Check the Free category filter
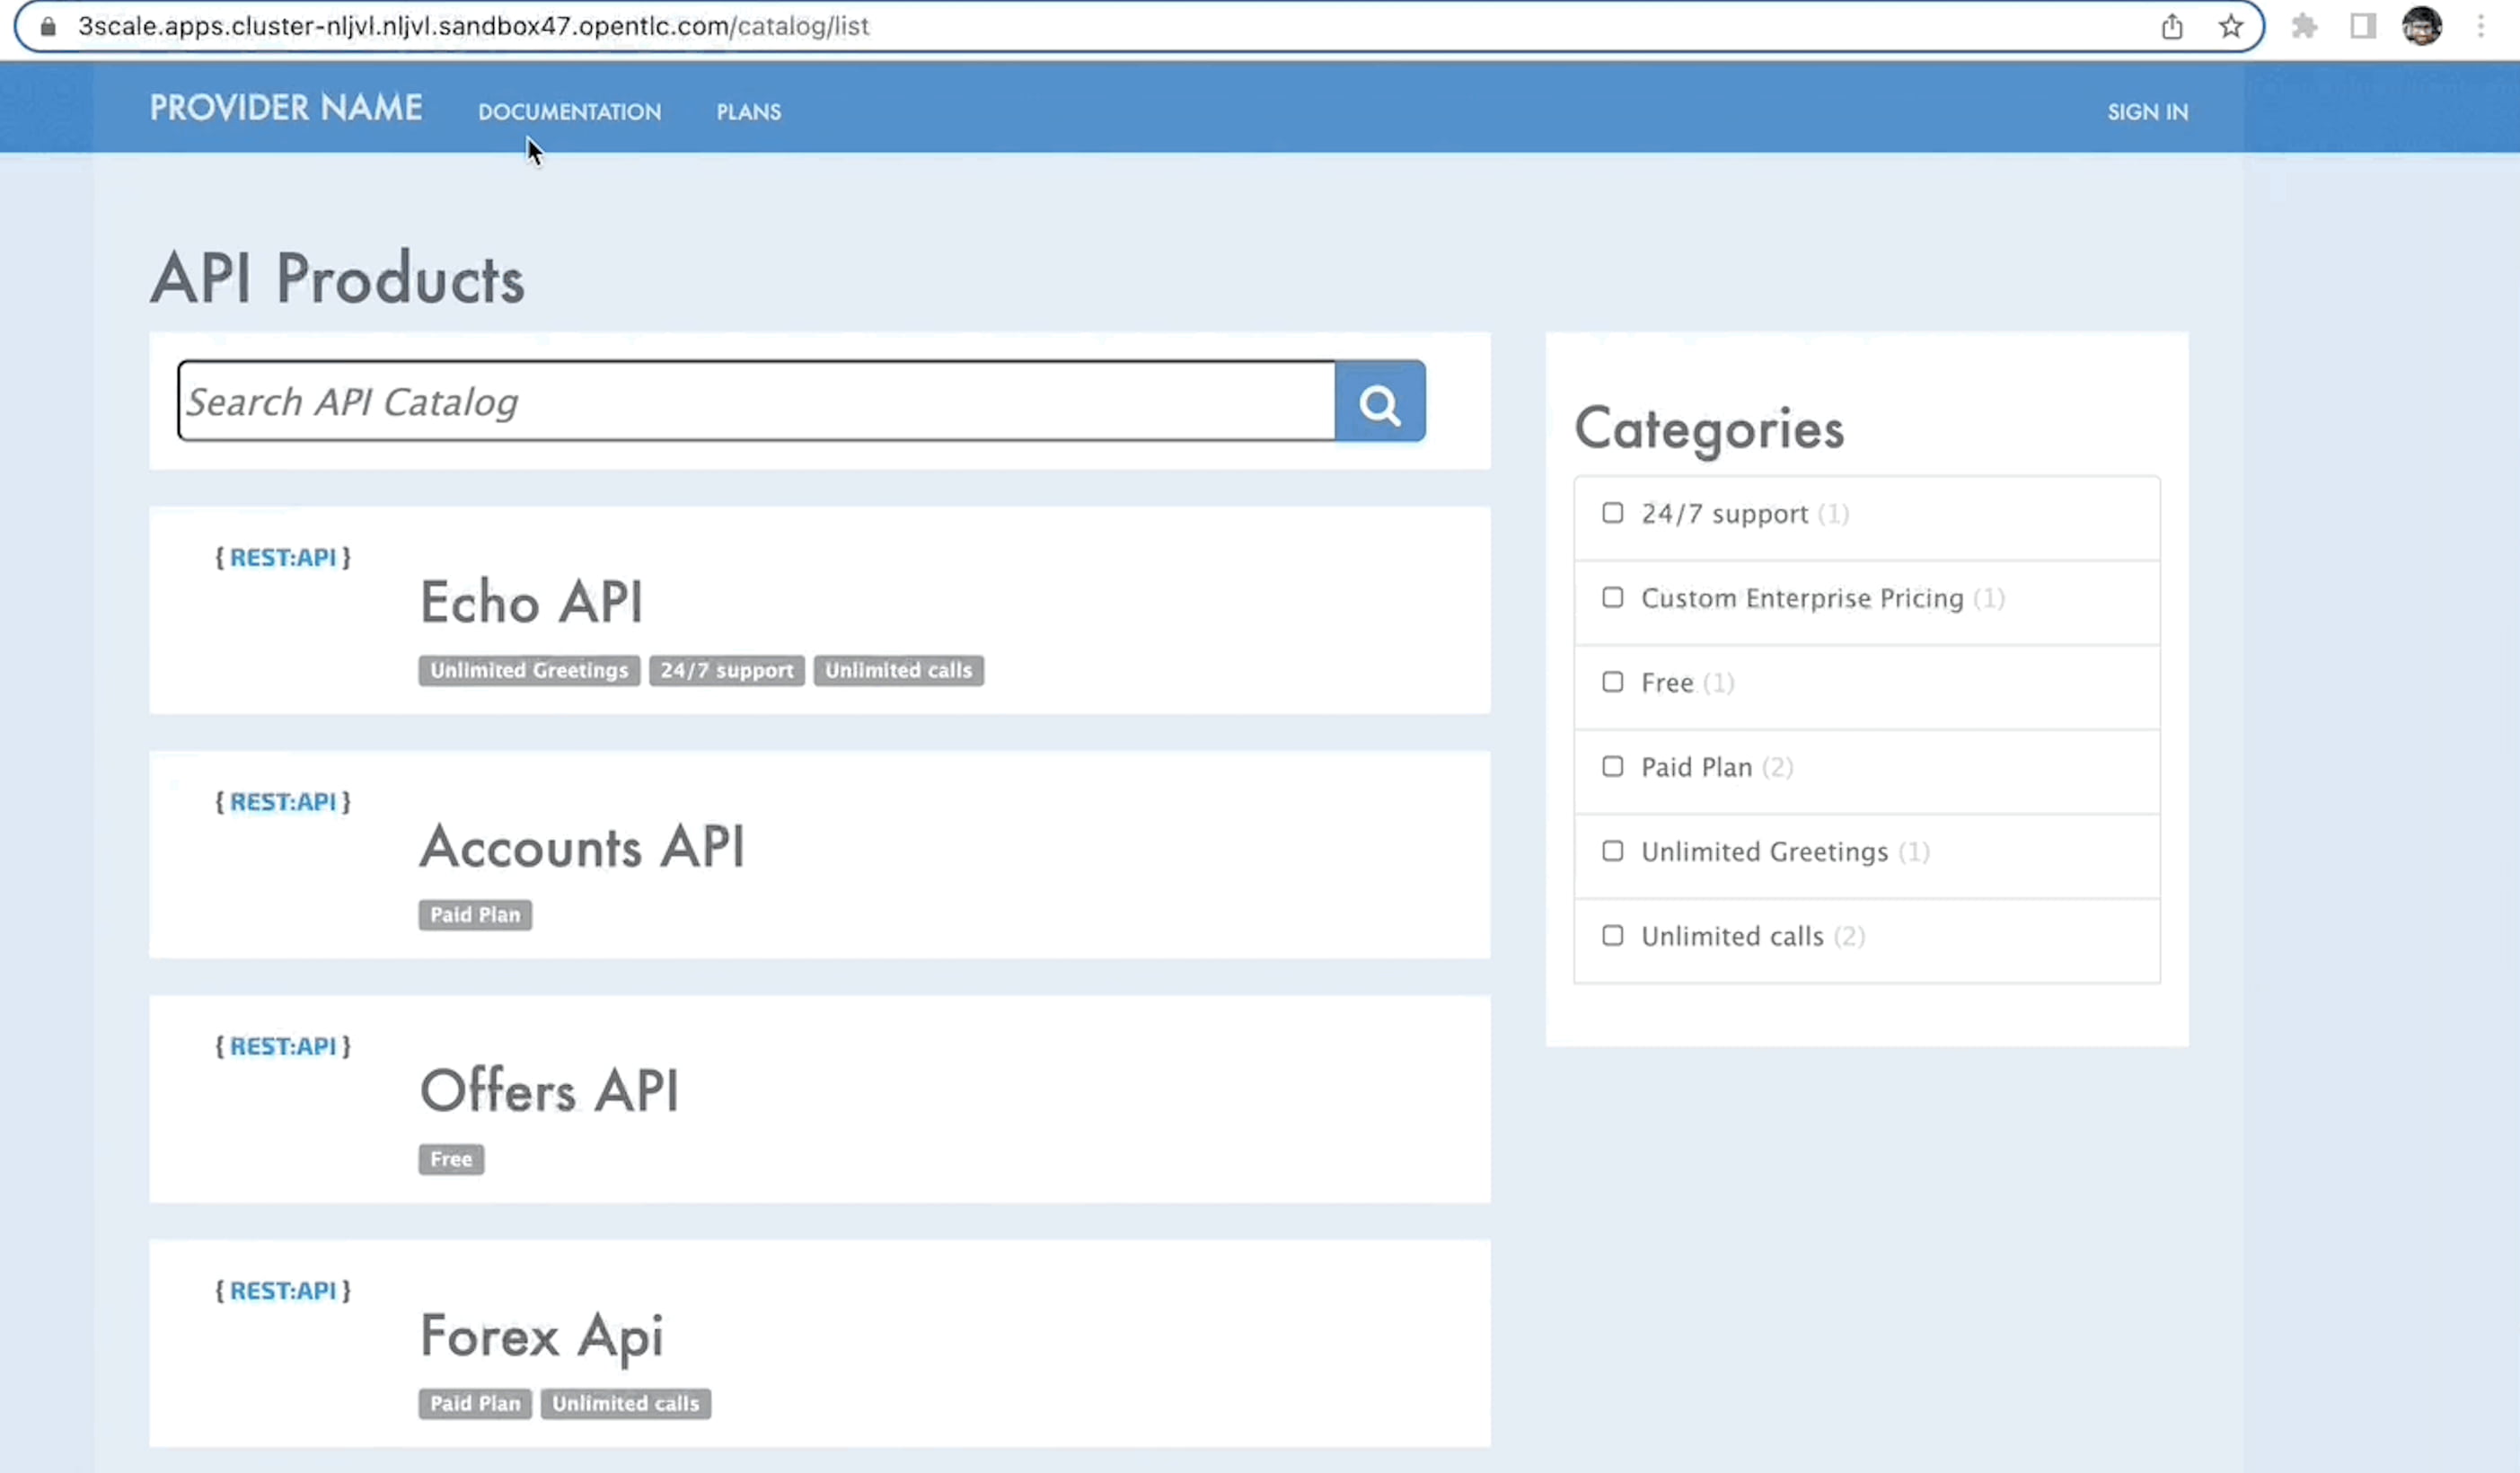This screenshot has width=2520, height=1473. pyautogui.click(x=1612, y=682)
